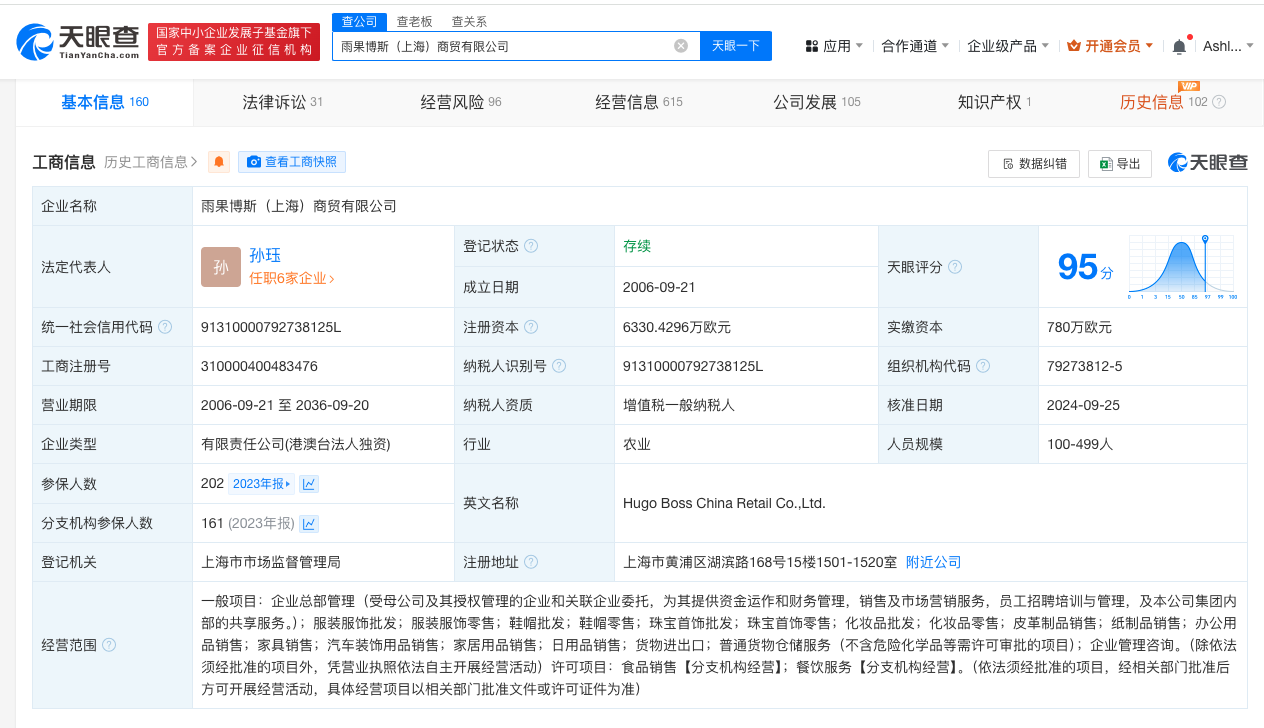Click the 天眼查 logo right of 导出 button

1207,163
